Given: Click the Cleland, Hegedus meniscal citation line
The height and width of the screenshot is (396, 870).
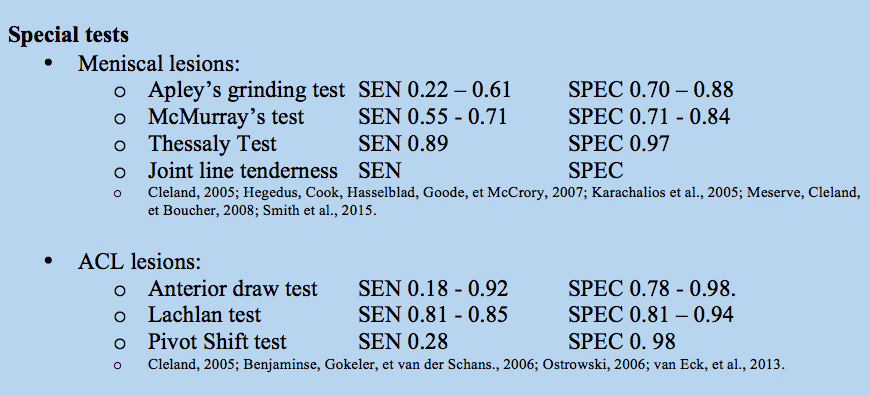Looking at the screenshot, I should (x=504, y=194).
